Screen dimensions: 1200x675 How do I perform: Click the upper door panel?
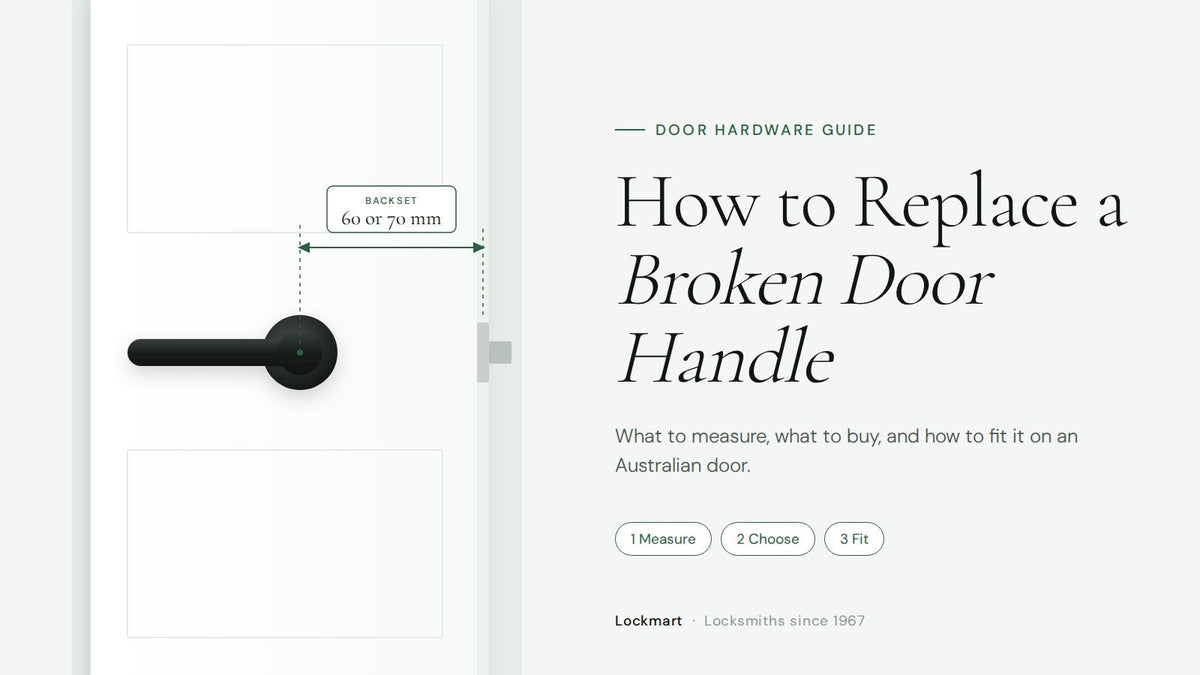pos(285,138)
